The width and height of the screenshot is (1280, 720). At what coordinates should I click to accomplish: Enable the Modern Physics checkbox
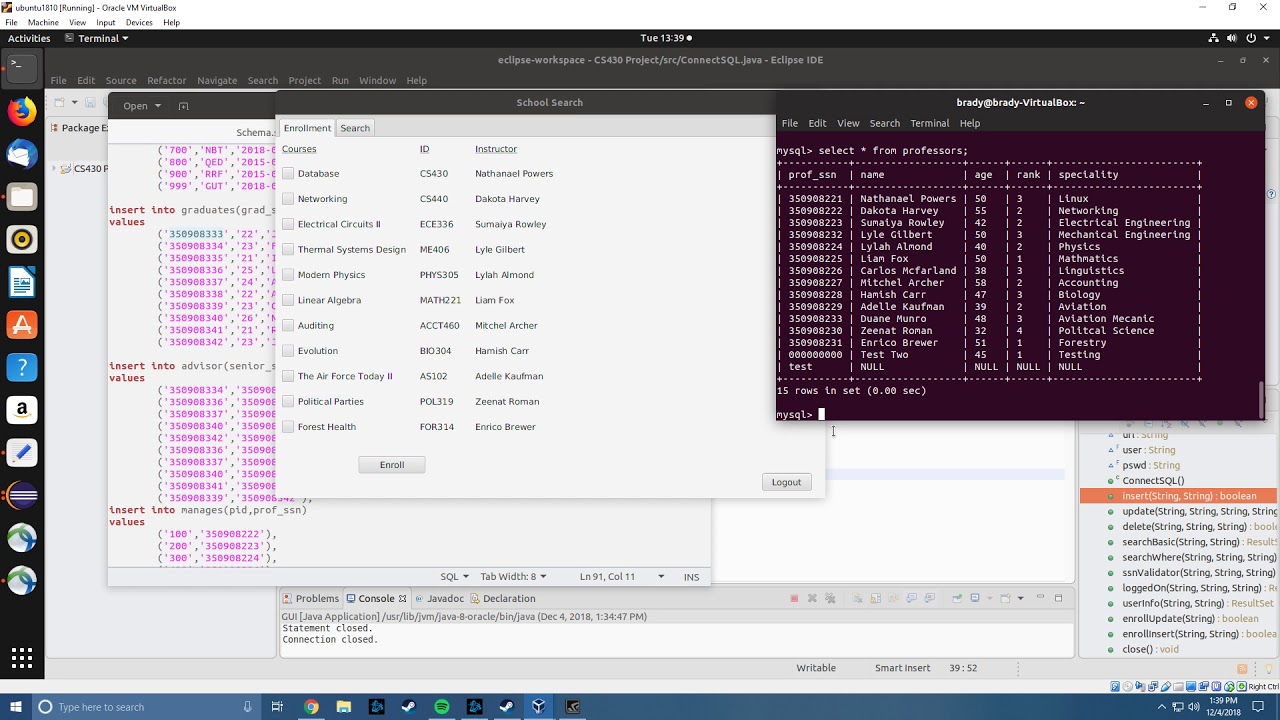point(288,275)
